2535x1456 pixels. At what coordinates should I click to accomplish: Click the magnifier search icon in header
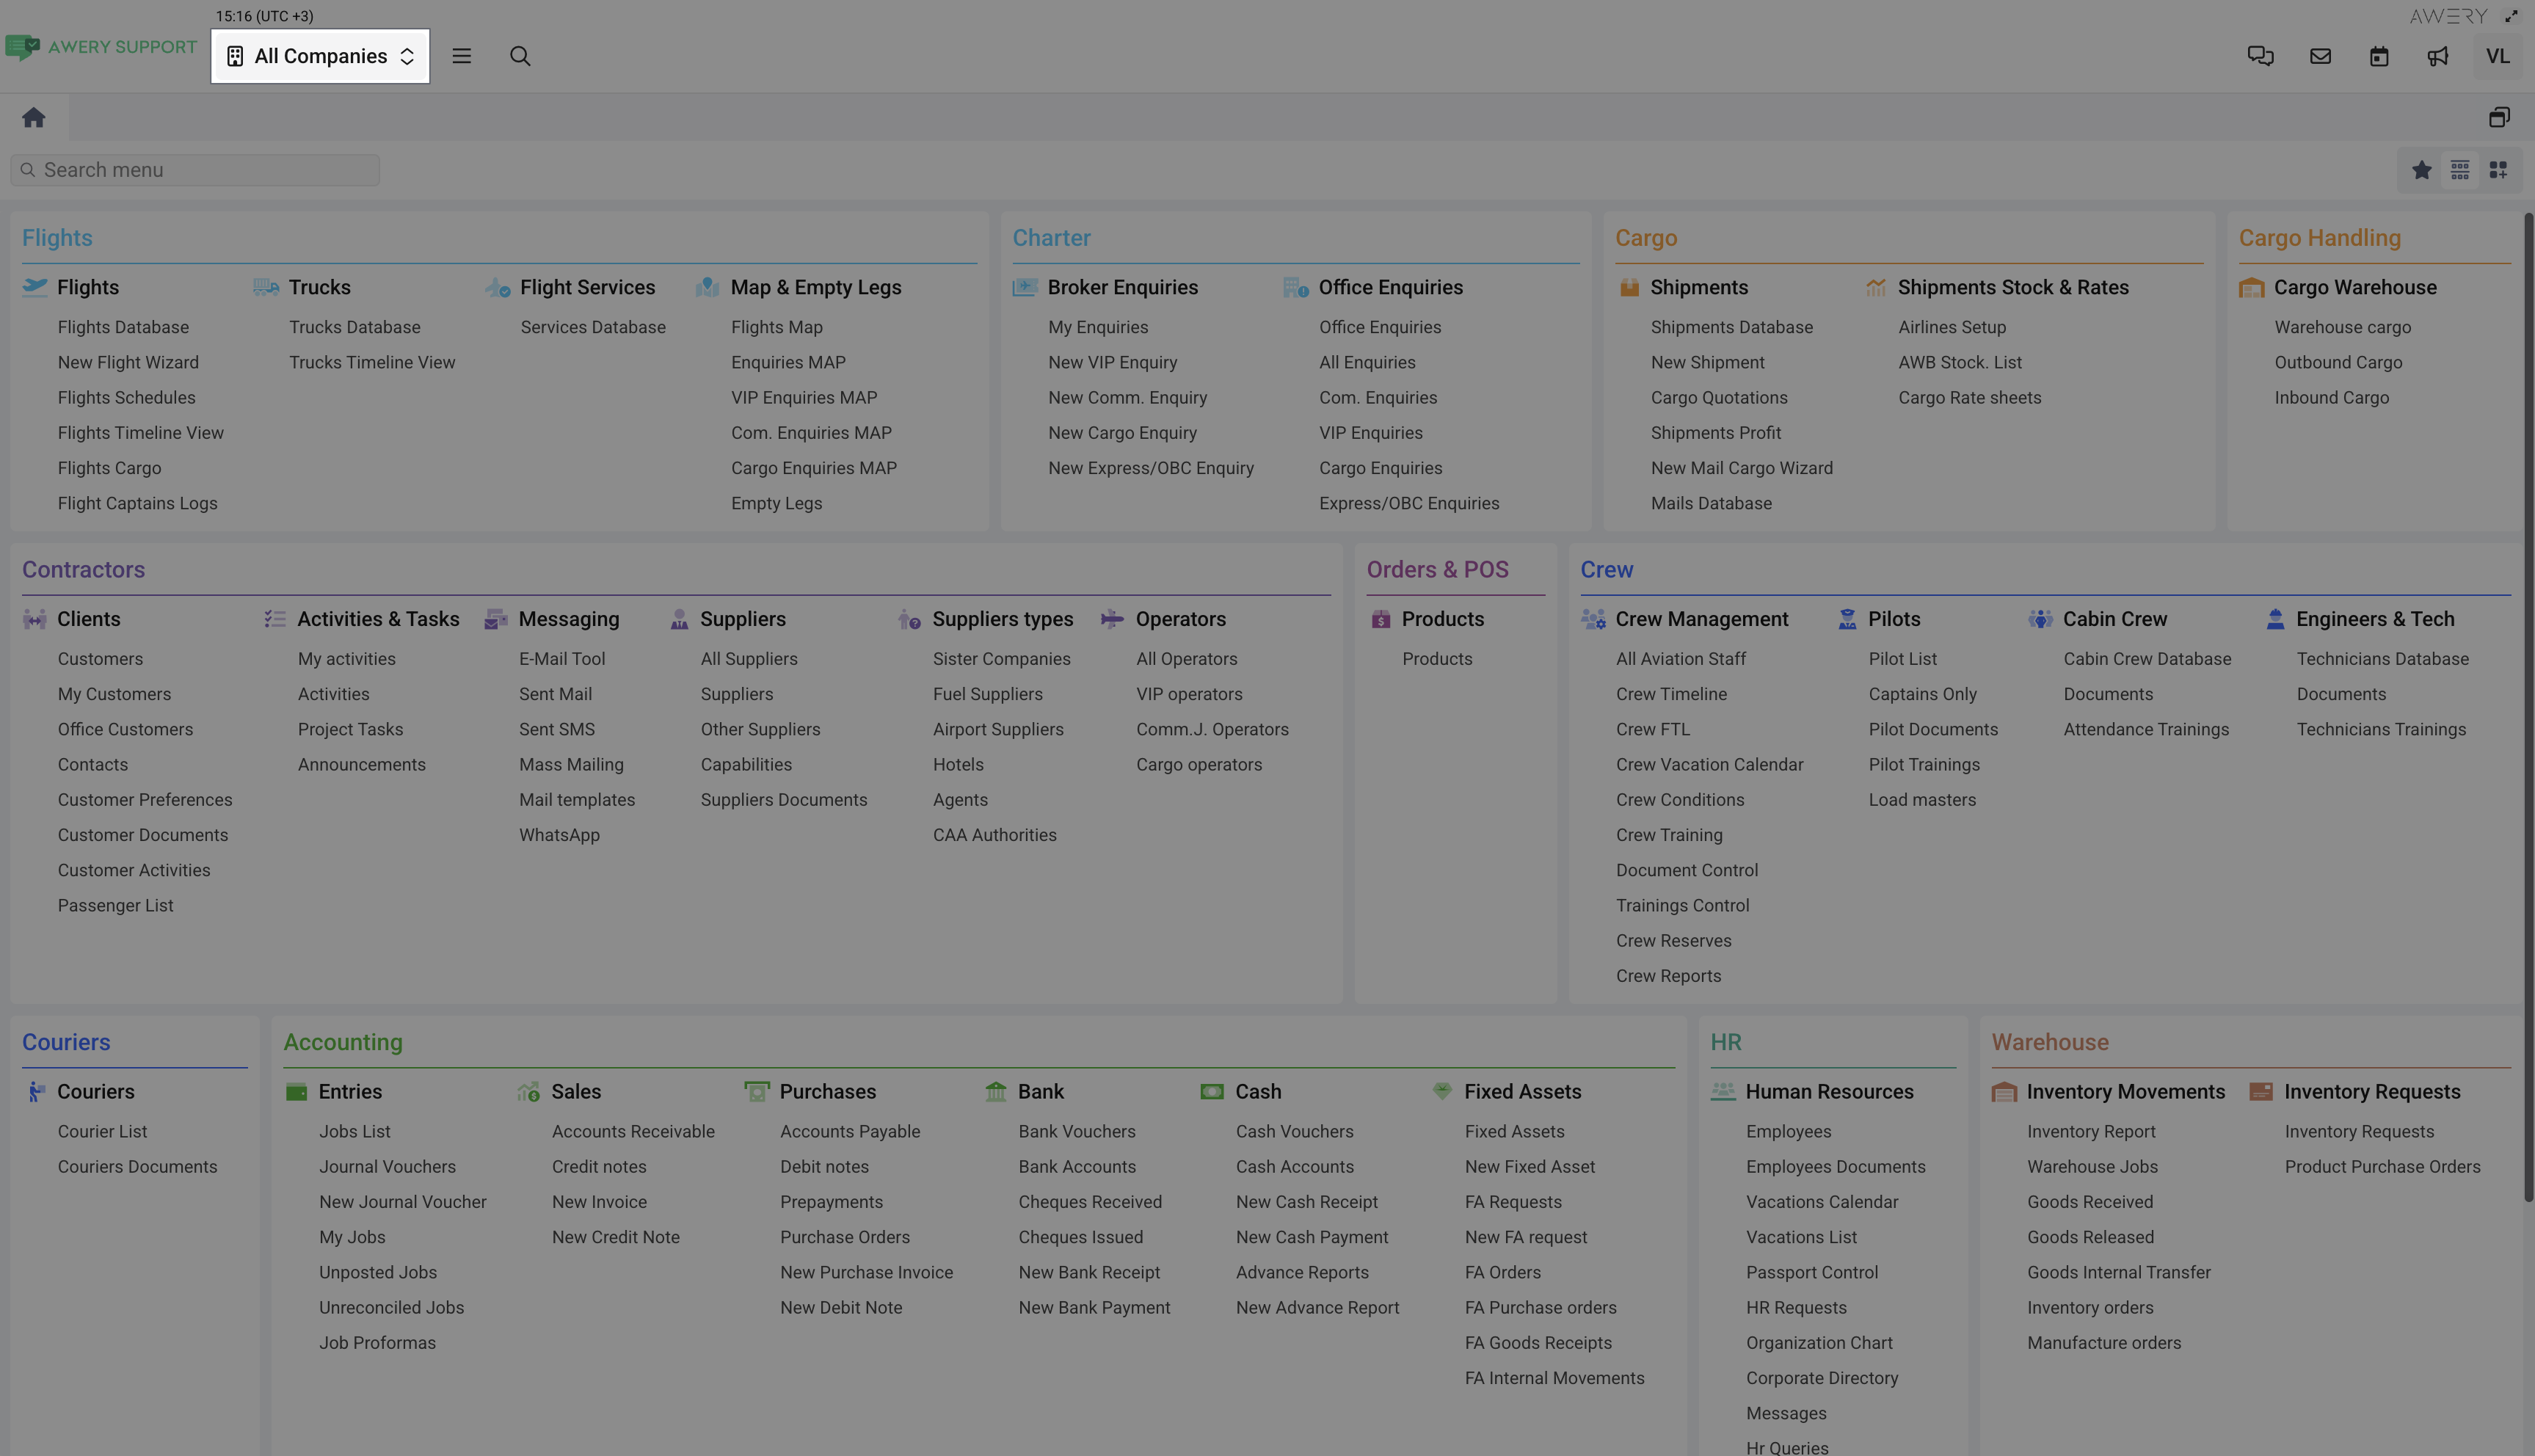520,56
